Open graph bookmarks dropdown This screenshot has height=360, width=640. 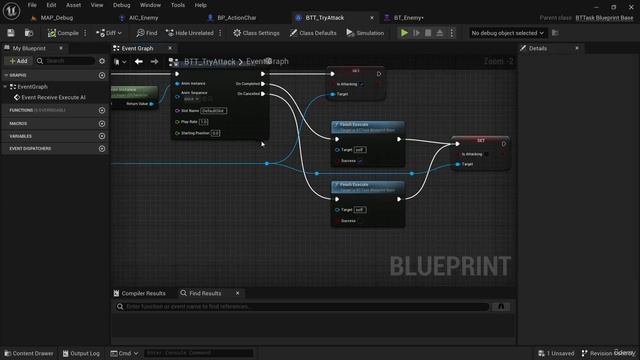(120, 62)
